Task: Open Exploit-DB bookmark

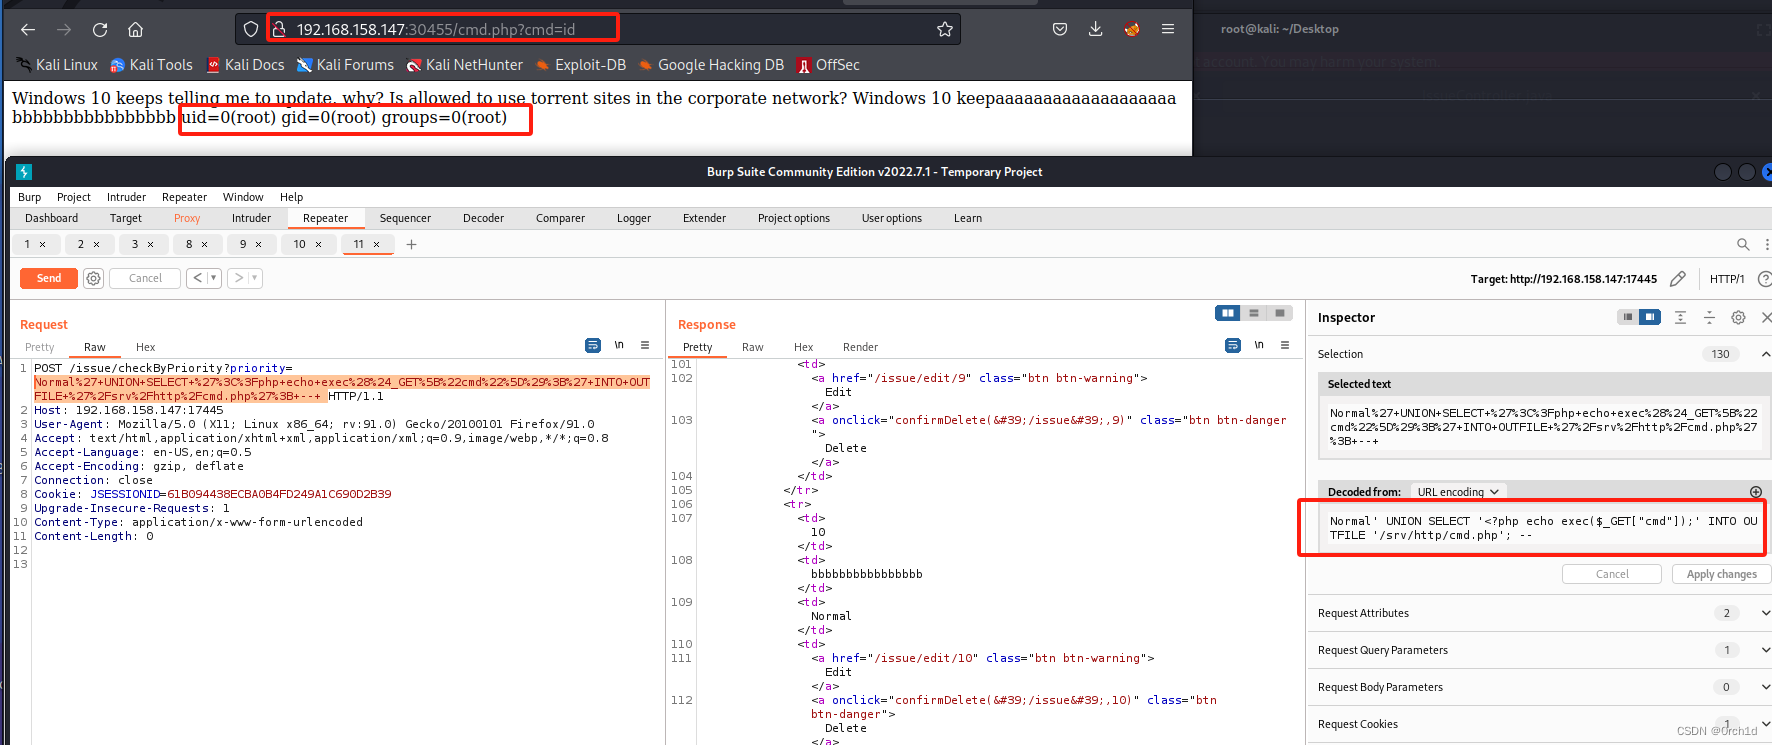Action: 581,65
